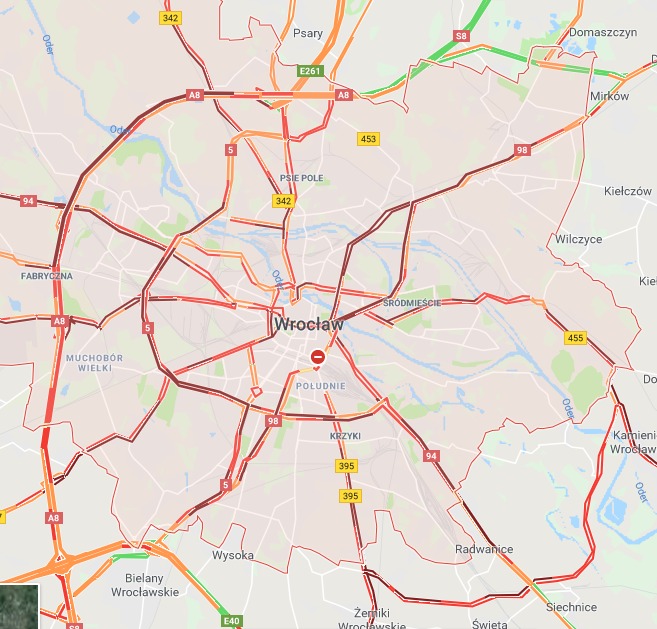Image resolution: width=657 pixels, height=629 pixels.
Task: Select the yellow 453 road shield
Action: click(x=368, y=139)
